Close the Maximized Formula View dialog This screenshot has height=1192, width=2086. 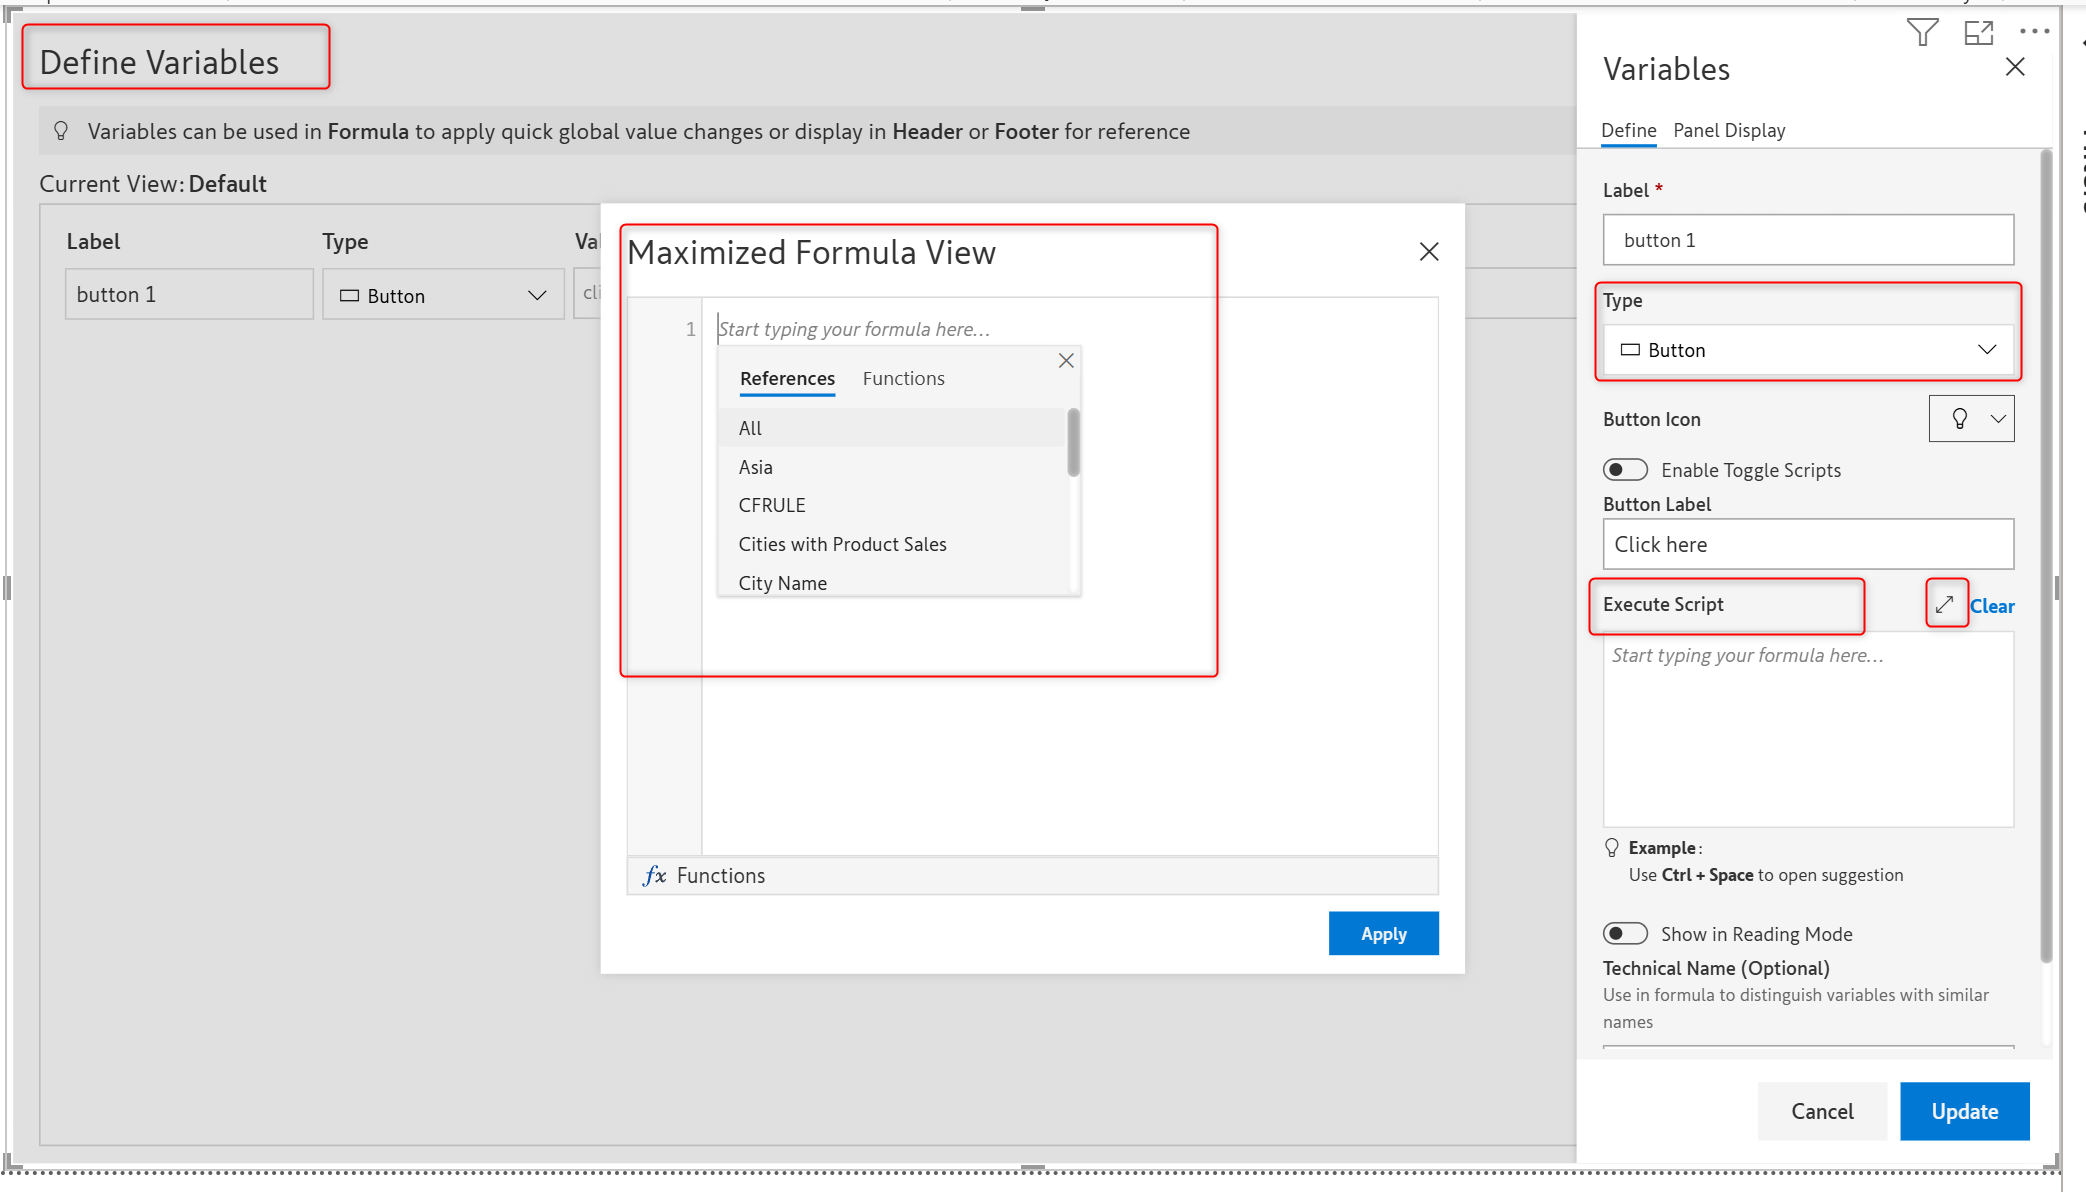coord(1428,252)
